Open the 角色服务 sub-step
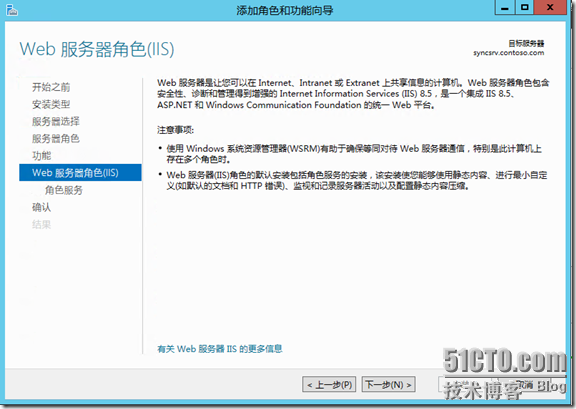 [x=64, y=190]
